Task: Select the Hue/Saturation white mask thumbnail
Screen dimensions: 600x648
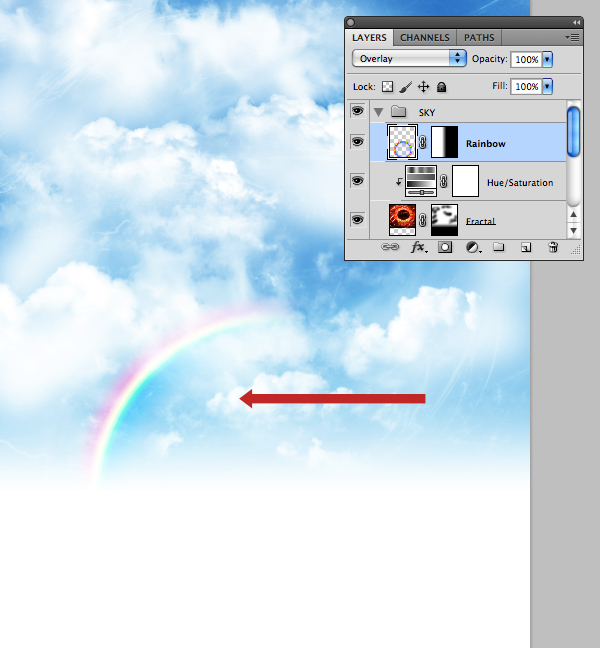Action: point(465,181)
